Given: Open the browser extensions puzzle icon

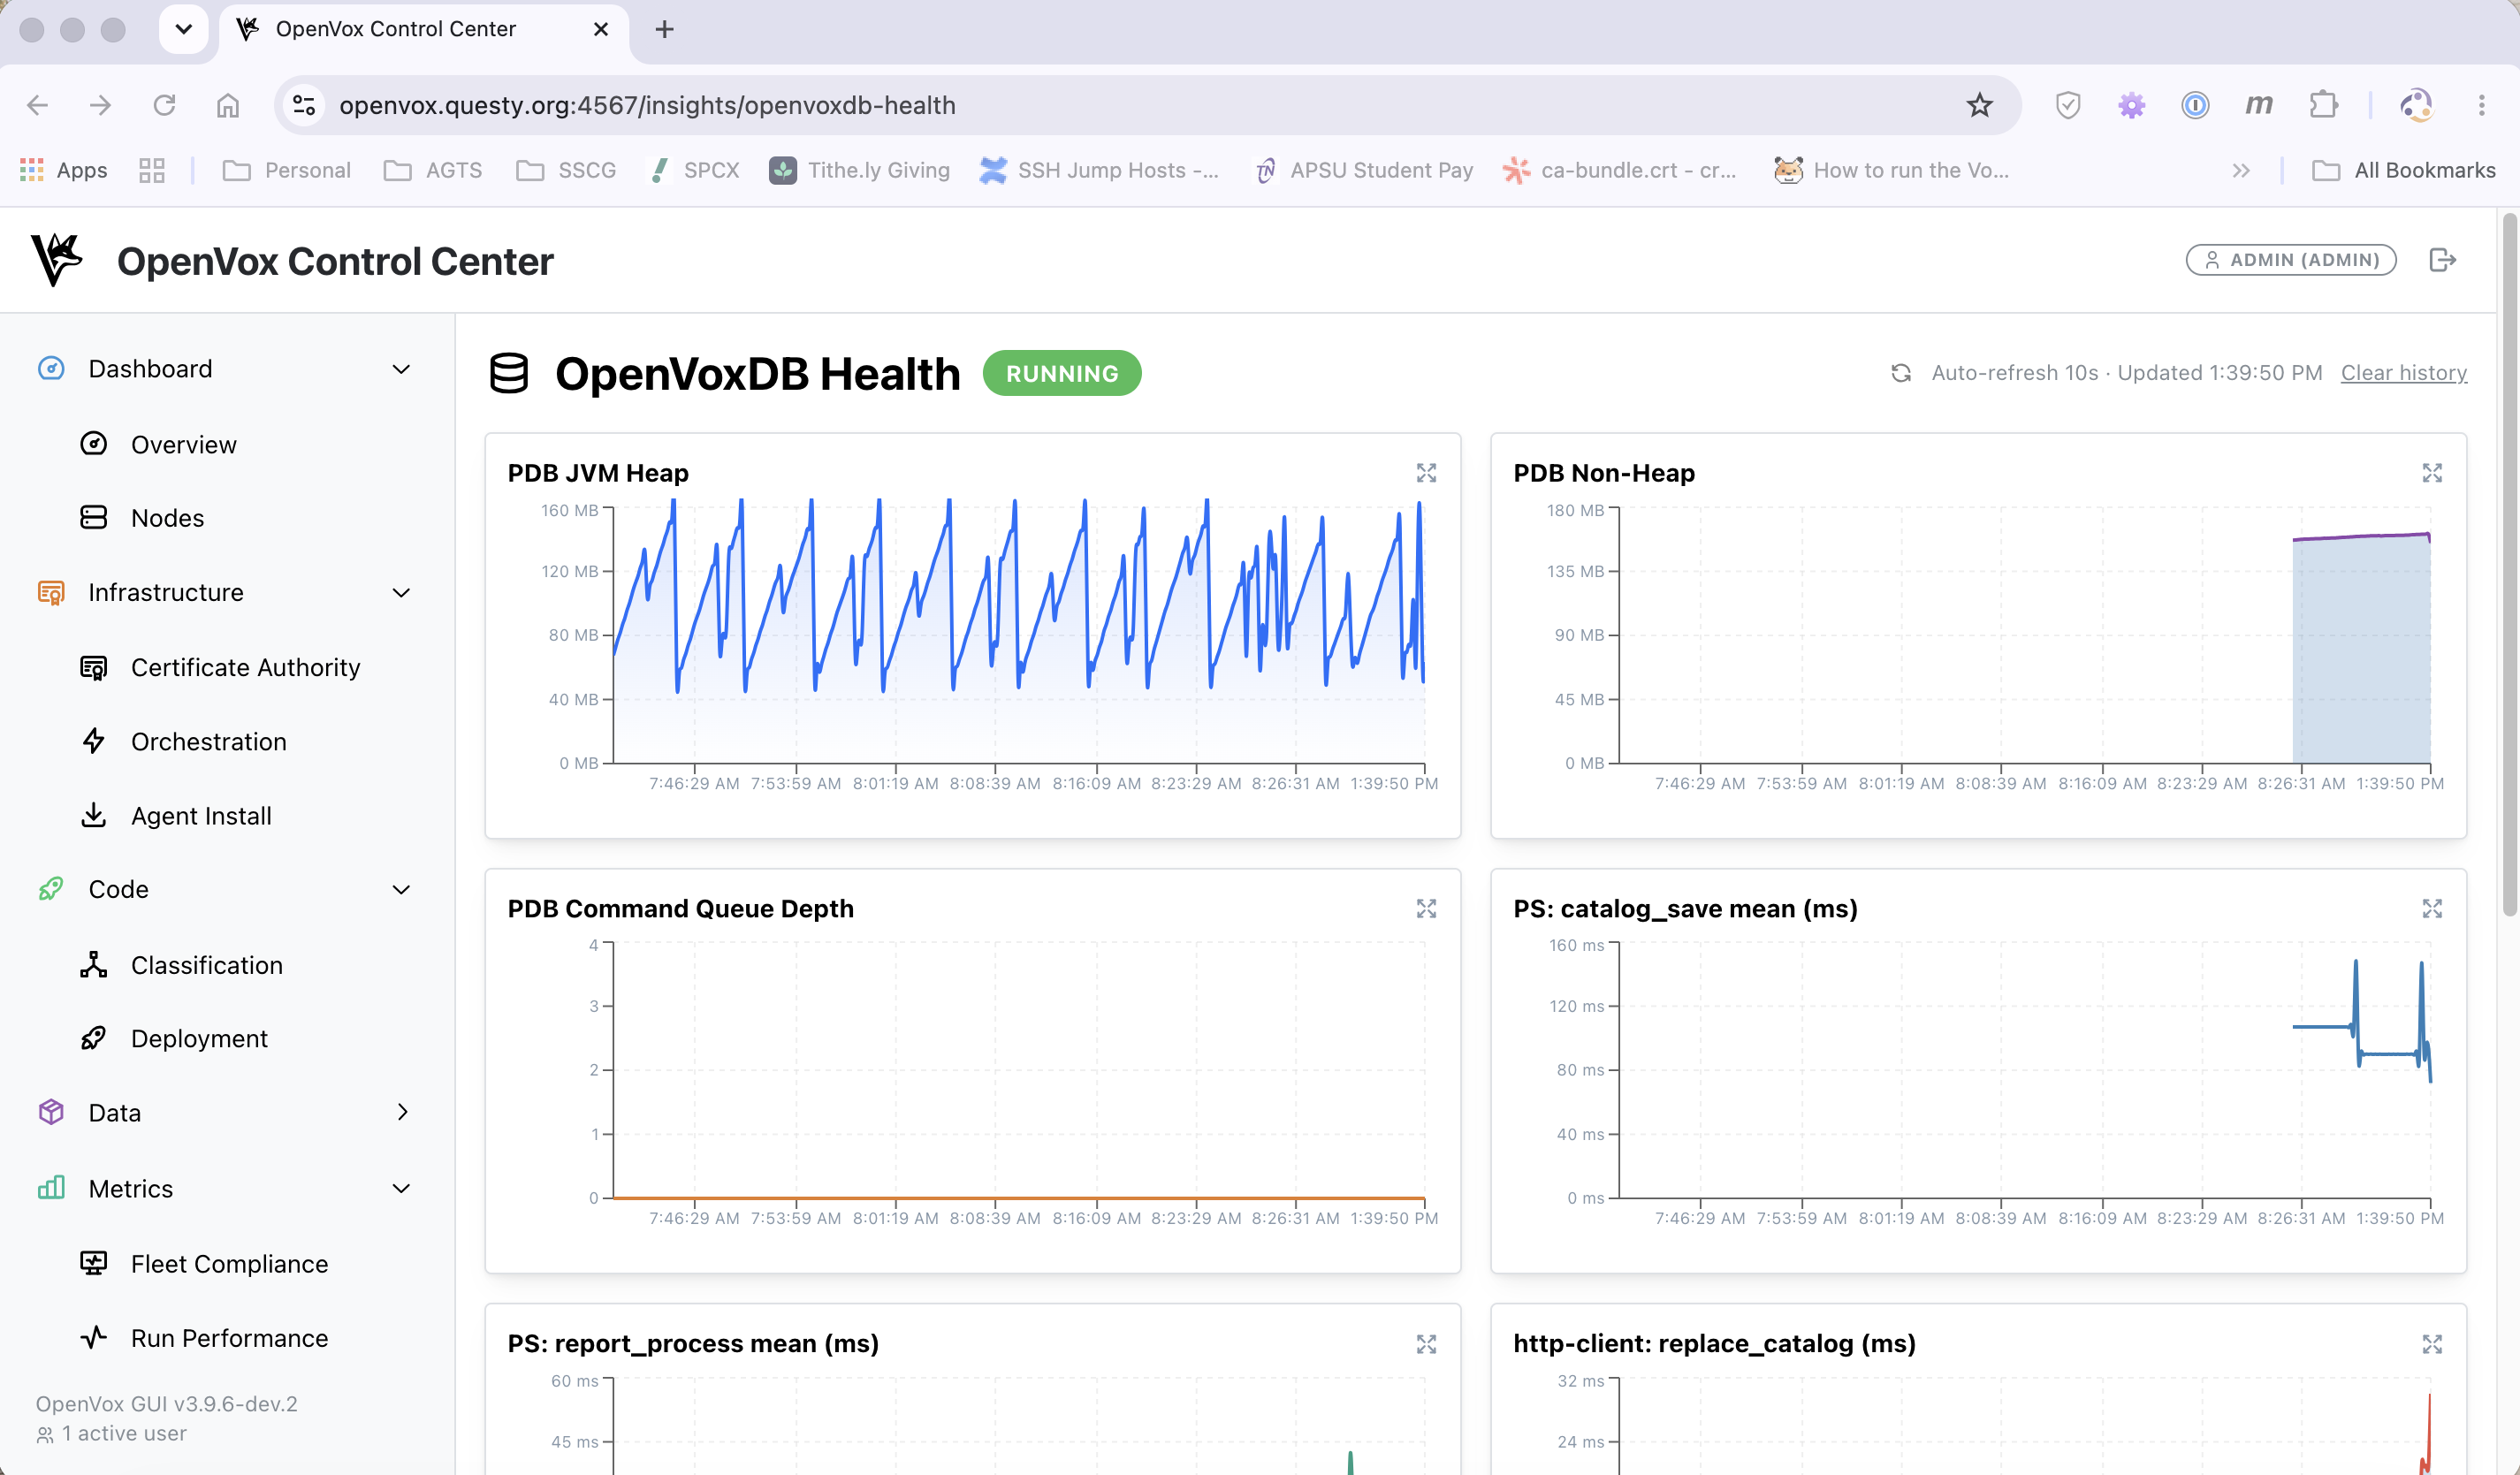Looking at the screenshot, I should [2323, 105].
